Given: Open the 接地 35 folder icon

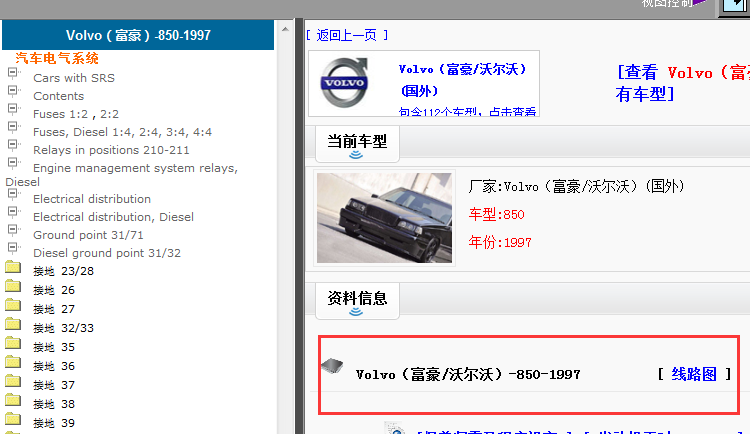Looking at the screenshot, I should tap(13, 343).
